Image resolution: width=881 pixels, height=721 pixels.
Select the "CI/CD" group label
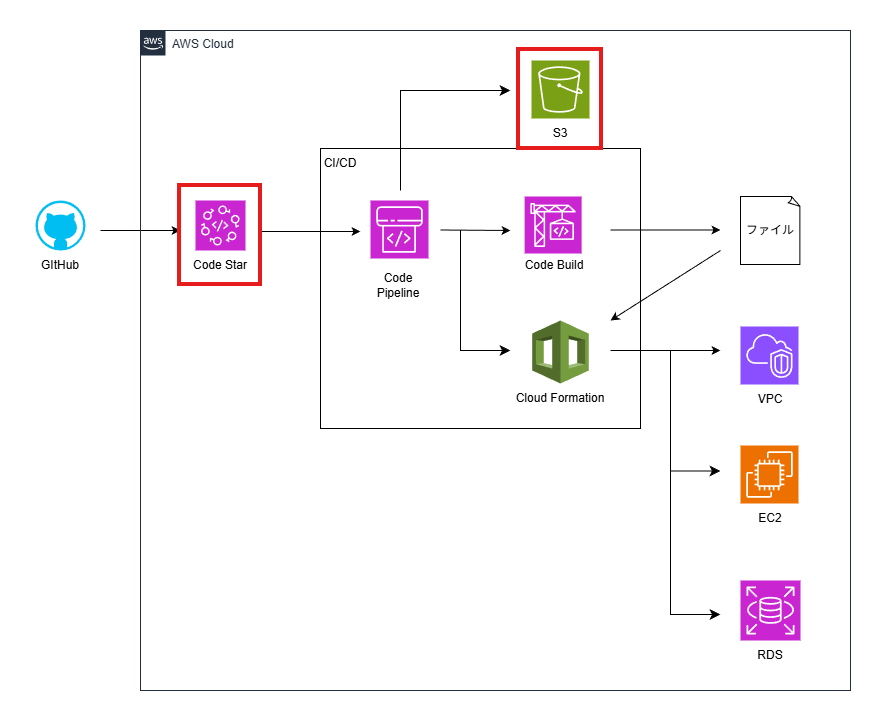click(x=340, y=162)
